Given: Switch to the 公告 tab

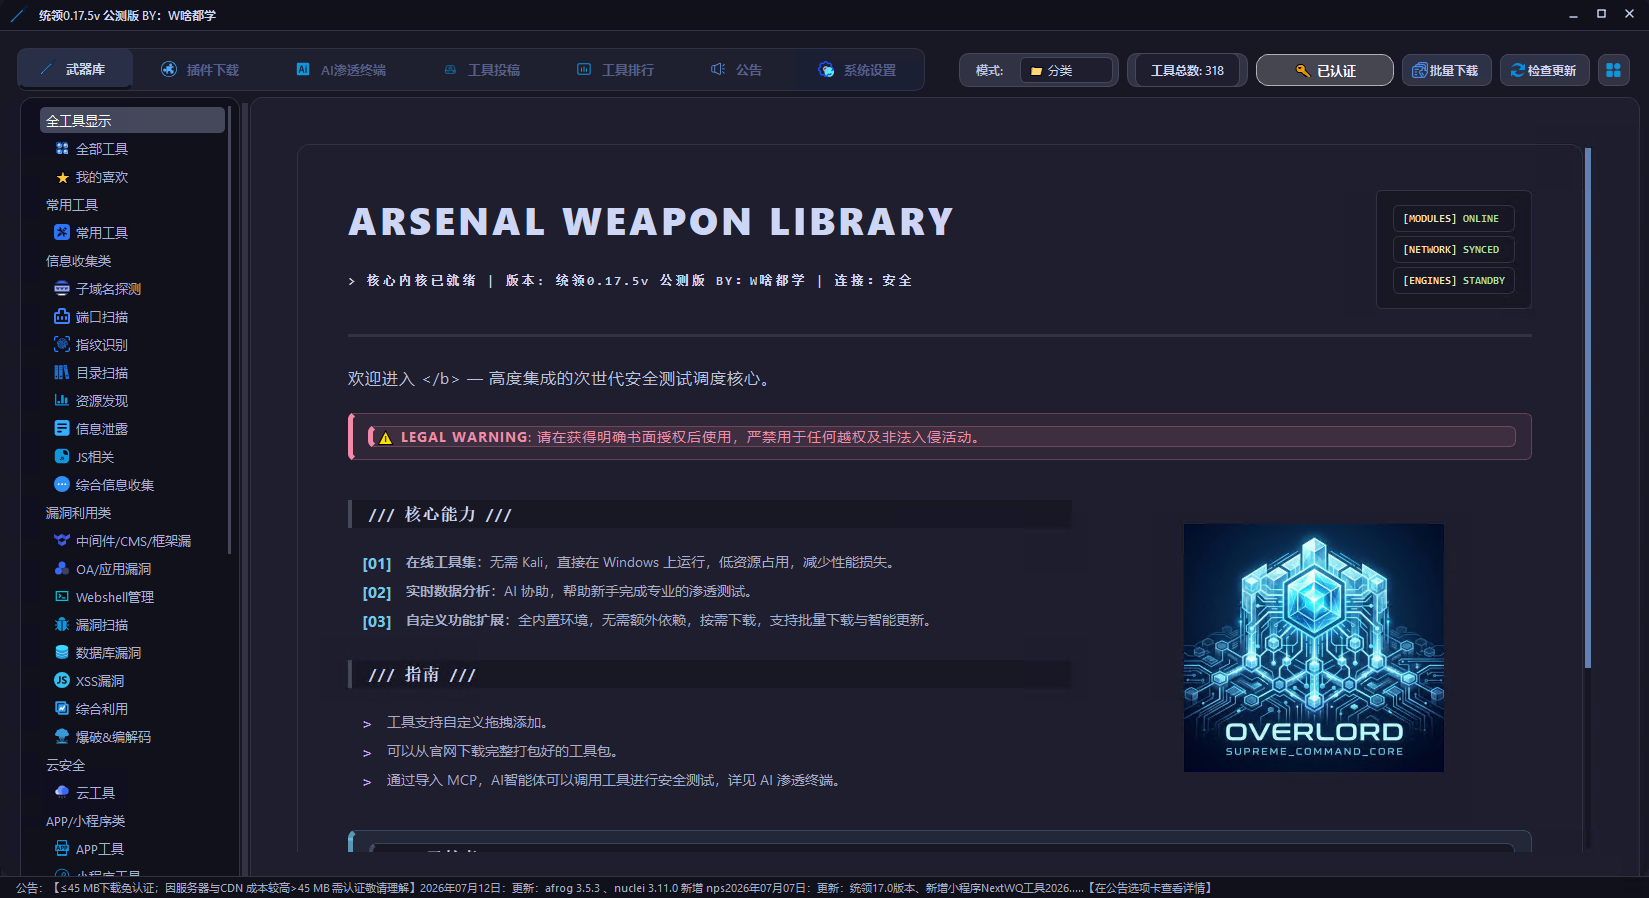Looking at the screenshot, I should 737,70.
